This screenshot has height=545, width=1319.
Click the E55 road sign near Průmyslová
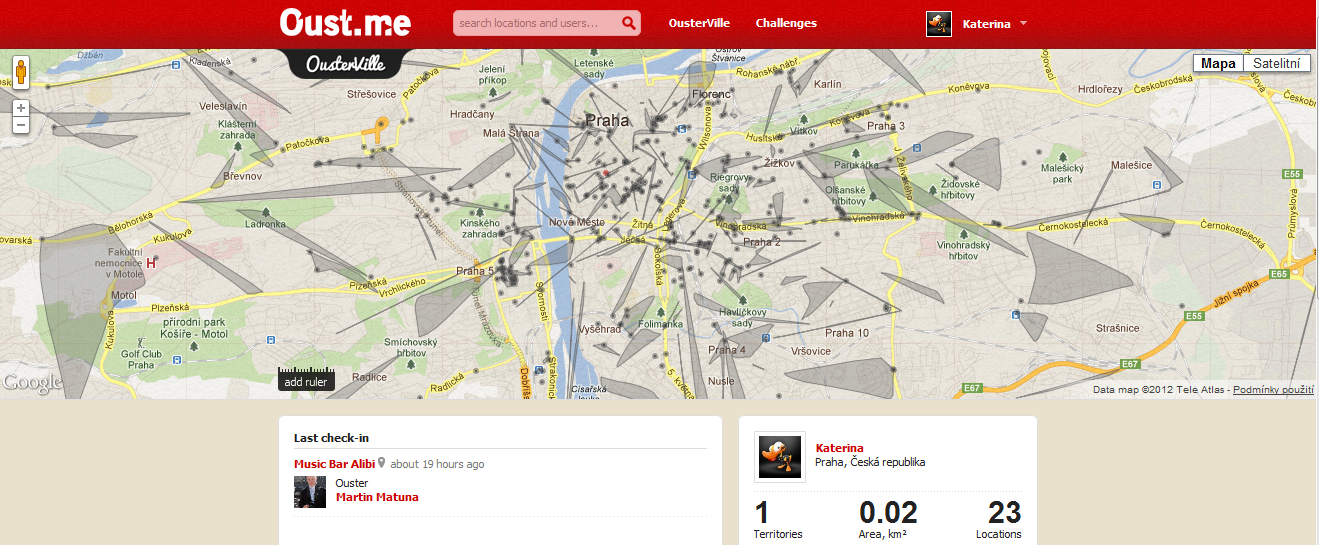pyautogui.click(x=1292, y=175)
